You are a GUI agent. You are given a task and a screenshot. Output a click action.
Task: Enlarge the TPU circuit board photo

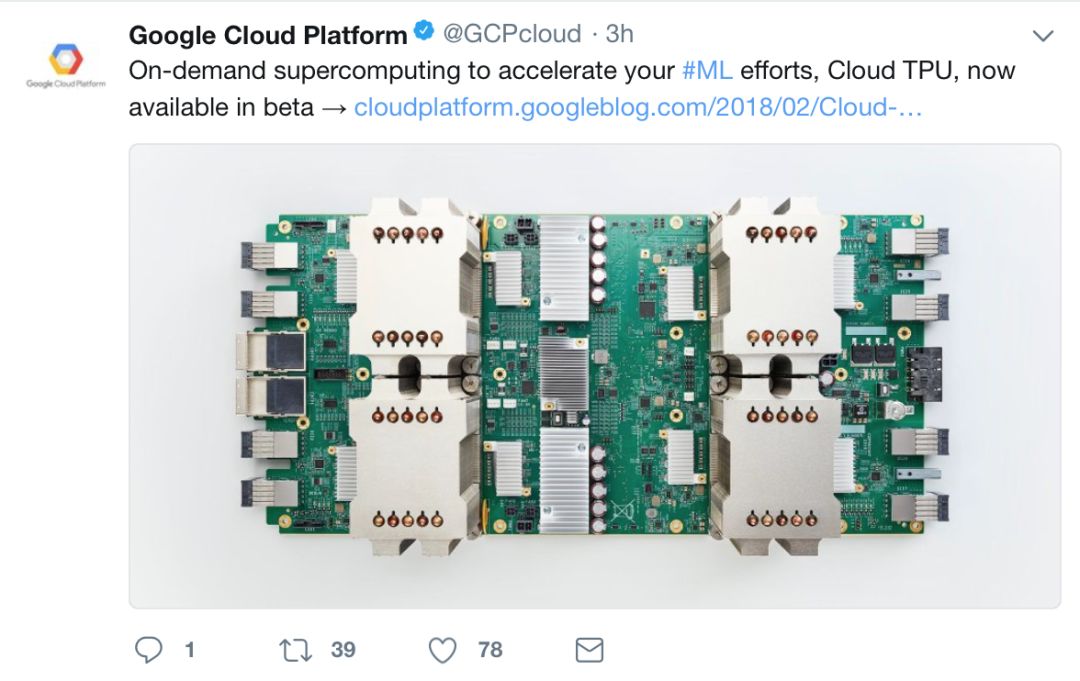(x=594, y=376)
